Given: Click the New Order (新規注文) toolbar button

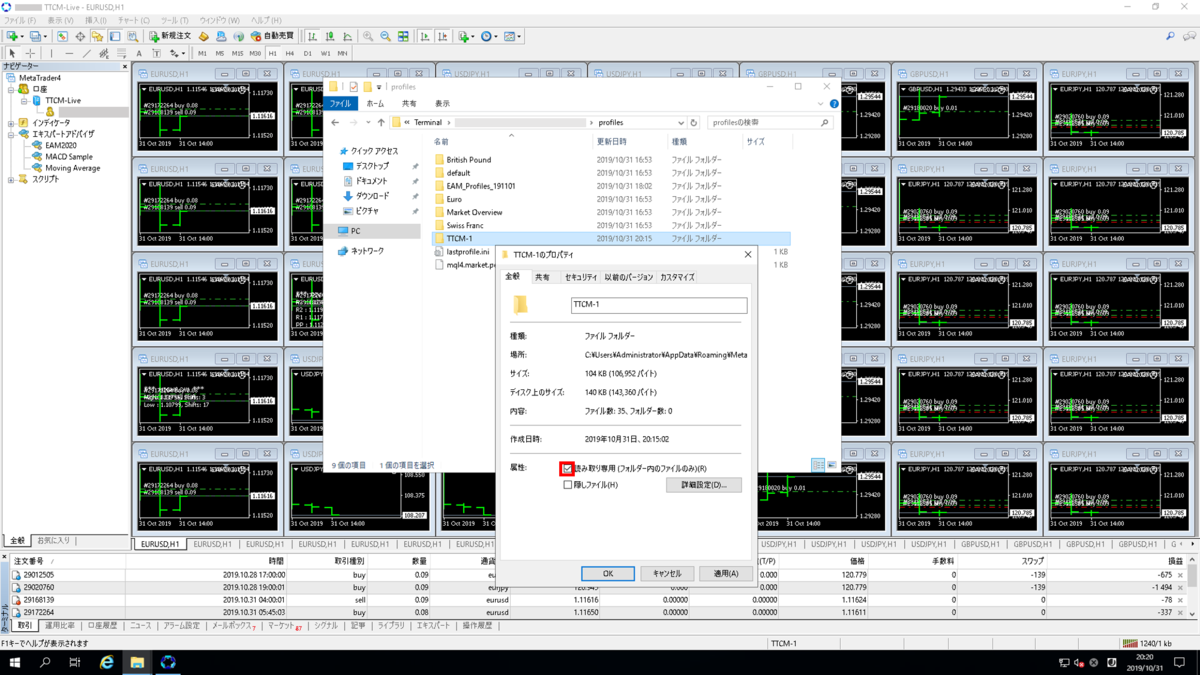Looking at the screenshot, I should point(171,36).
